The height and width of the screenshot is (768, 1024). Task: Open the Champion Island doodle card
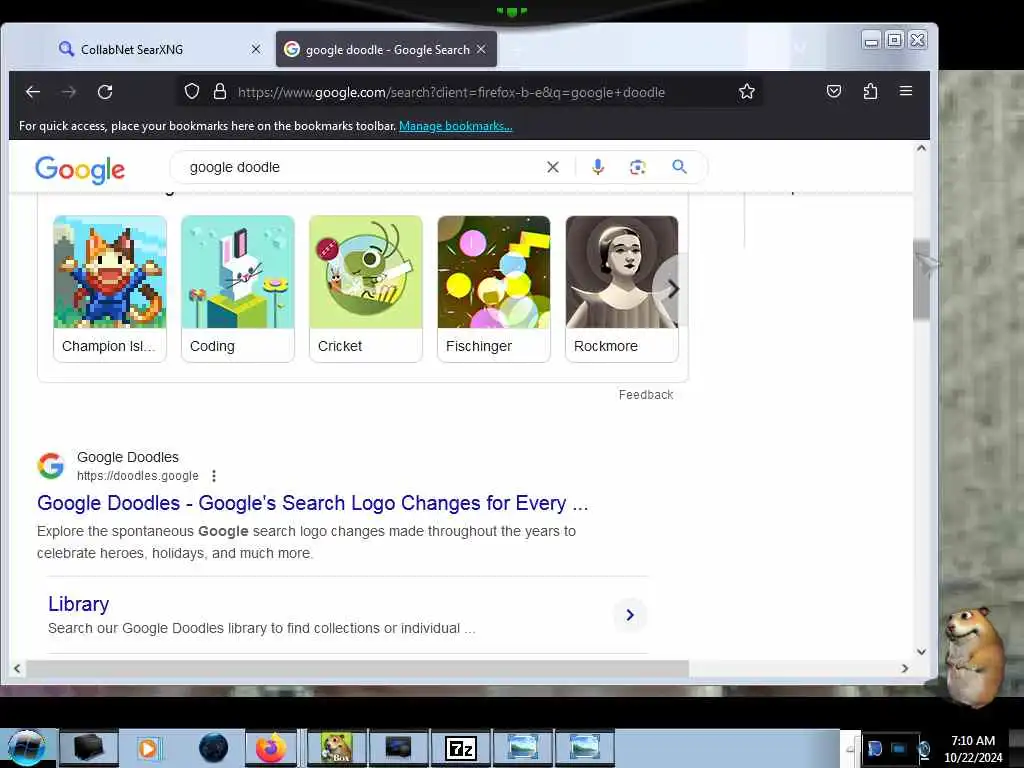(110, 289)
